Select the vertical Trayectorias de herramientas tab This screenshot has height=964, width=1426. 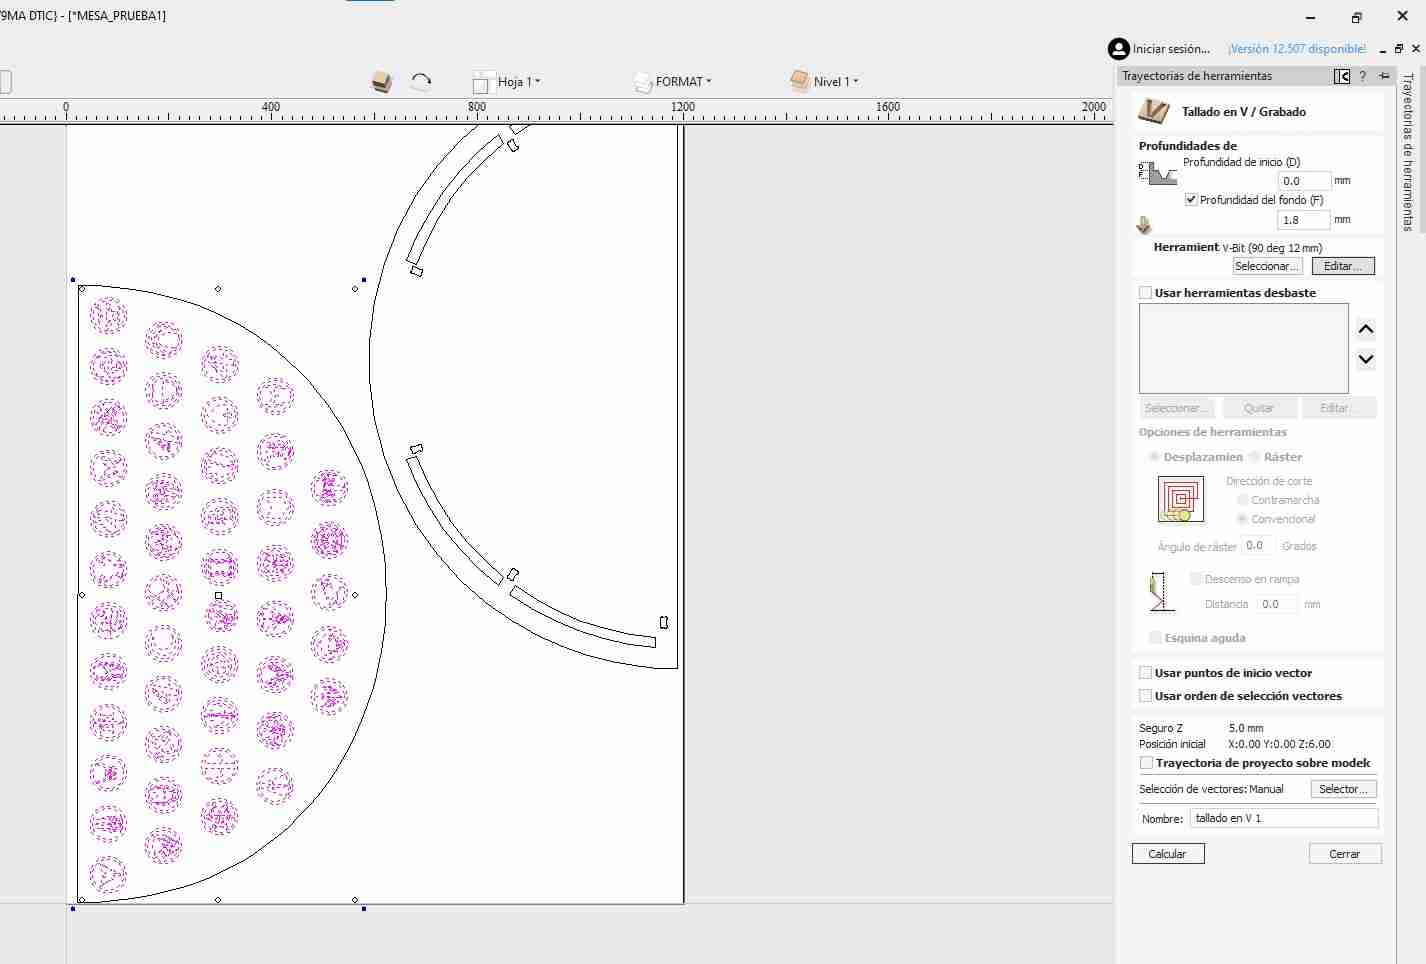tap(1408, 152)
